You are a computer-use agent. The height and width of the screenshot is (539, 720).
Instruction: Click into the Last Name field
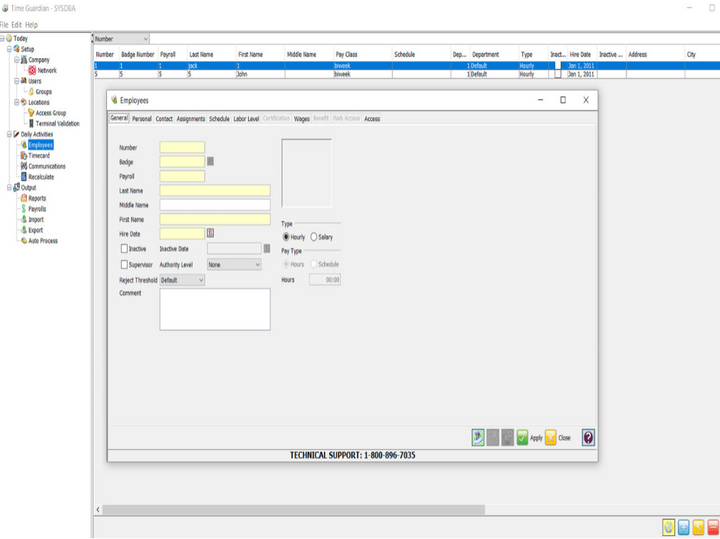[214, 191]
